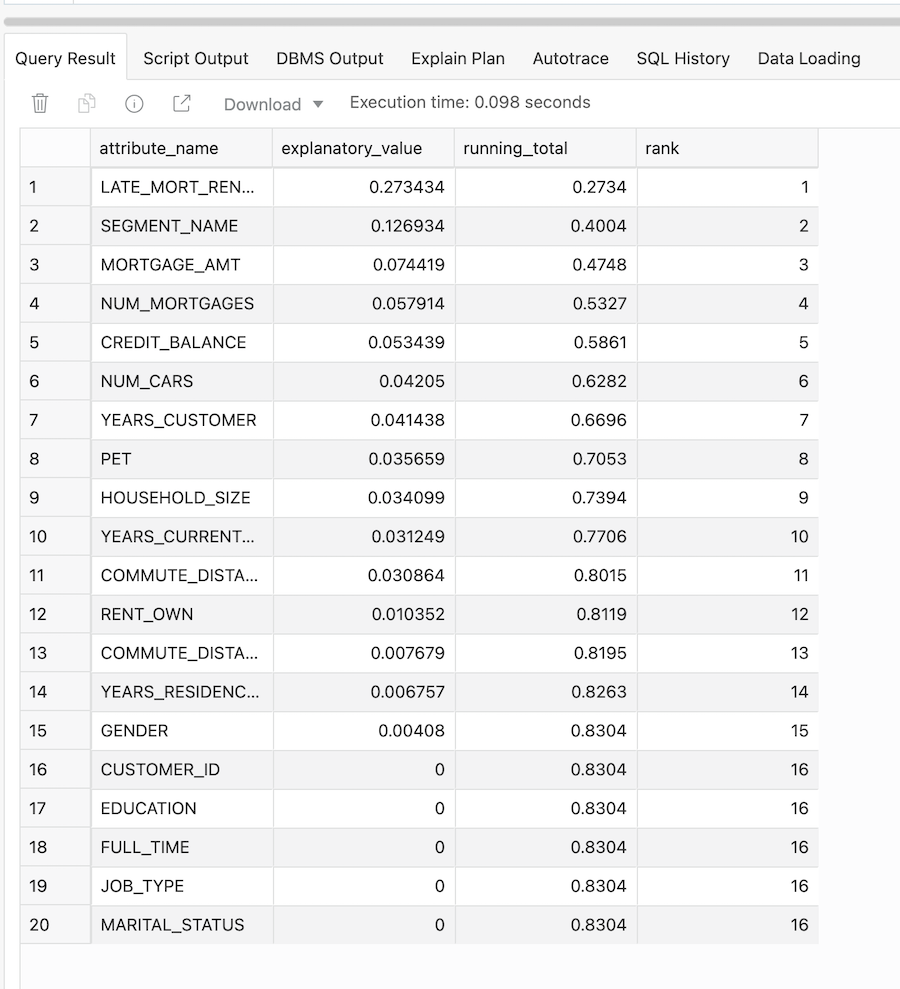
Task: Click the copy results icon
Action: click(x=87, y=103)
